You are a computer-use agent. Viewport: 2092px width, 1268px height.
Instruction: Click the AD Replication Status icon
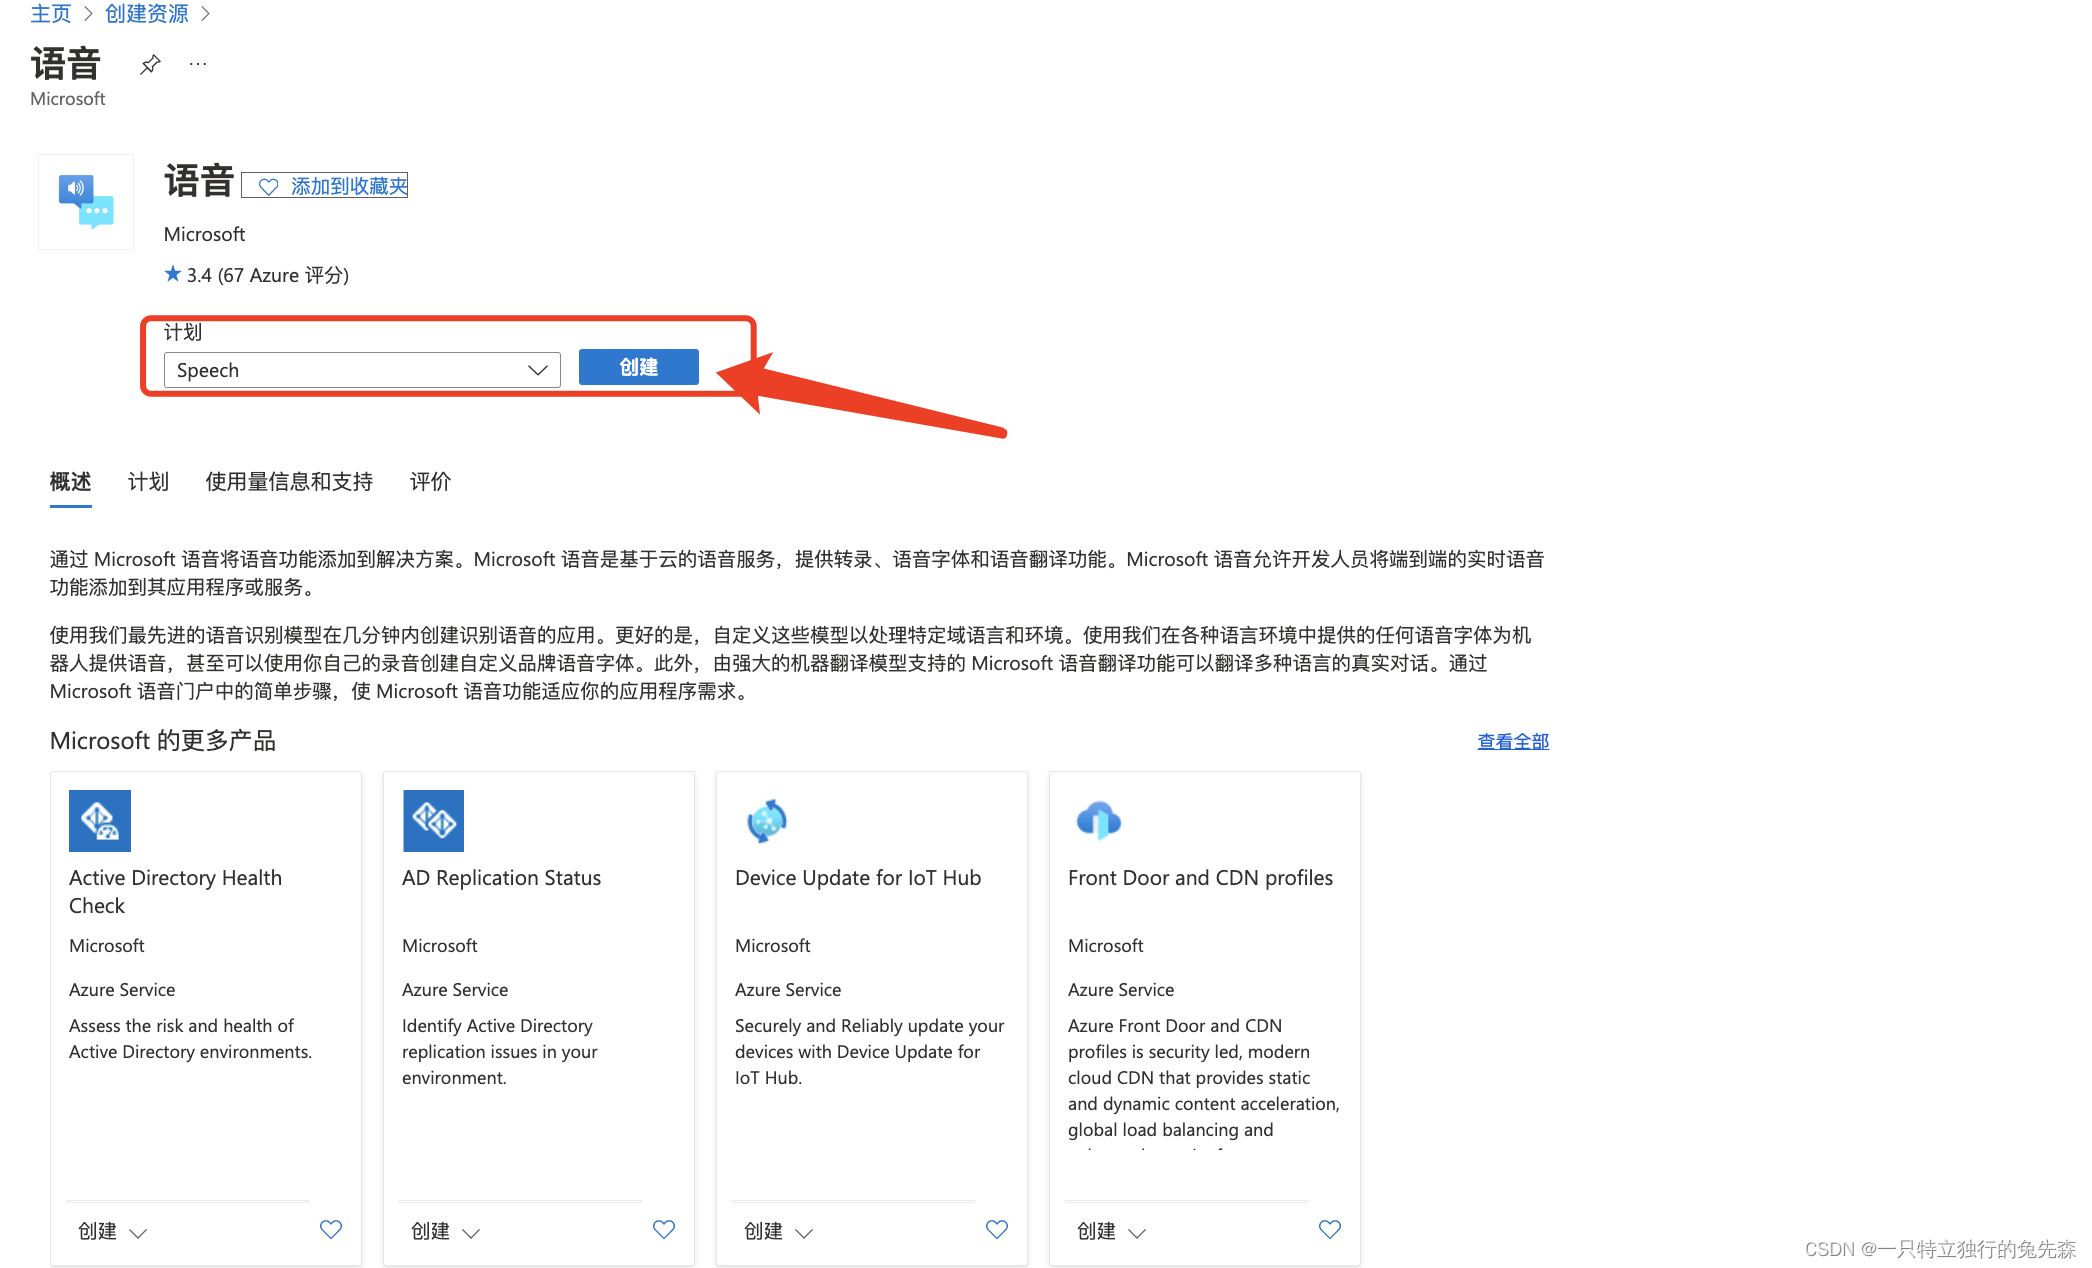(x=433, y=821)
